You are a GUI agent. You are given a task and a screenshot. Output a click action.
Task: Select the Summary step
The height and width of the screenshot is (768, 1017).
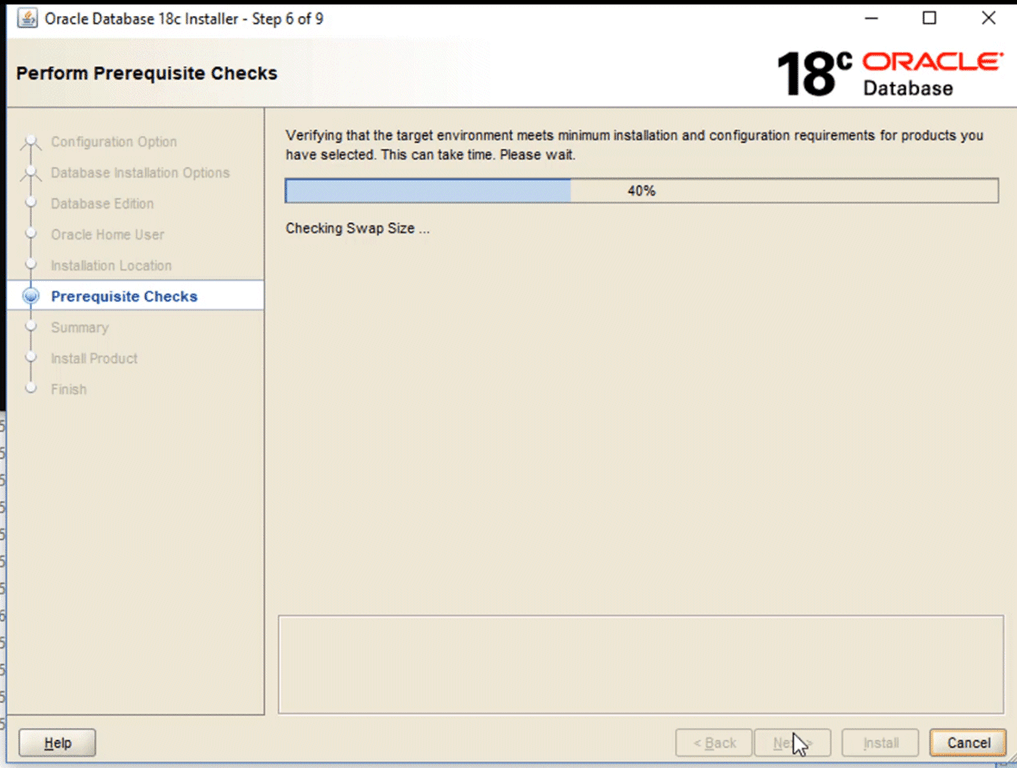80,328
